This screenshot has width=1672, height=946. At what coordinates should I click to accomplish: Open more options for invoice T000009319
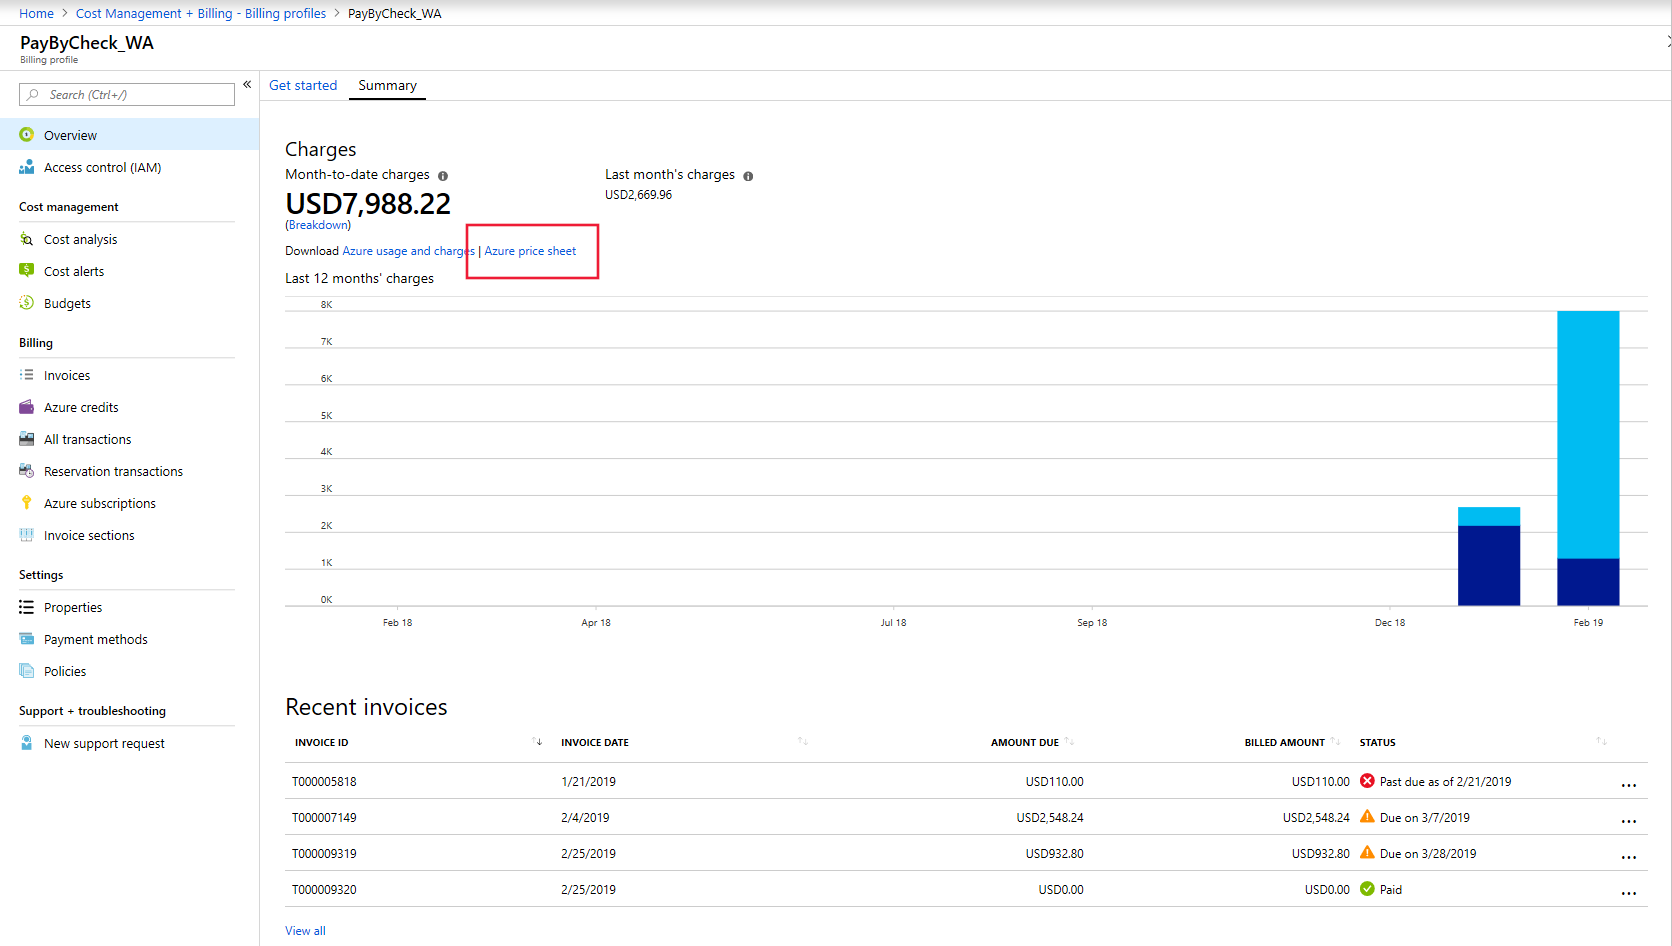pos(1629,857)
